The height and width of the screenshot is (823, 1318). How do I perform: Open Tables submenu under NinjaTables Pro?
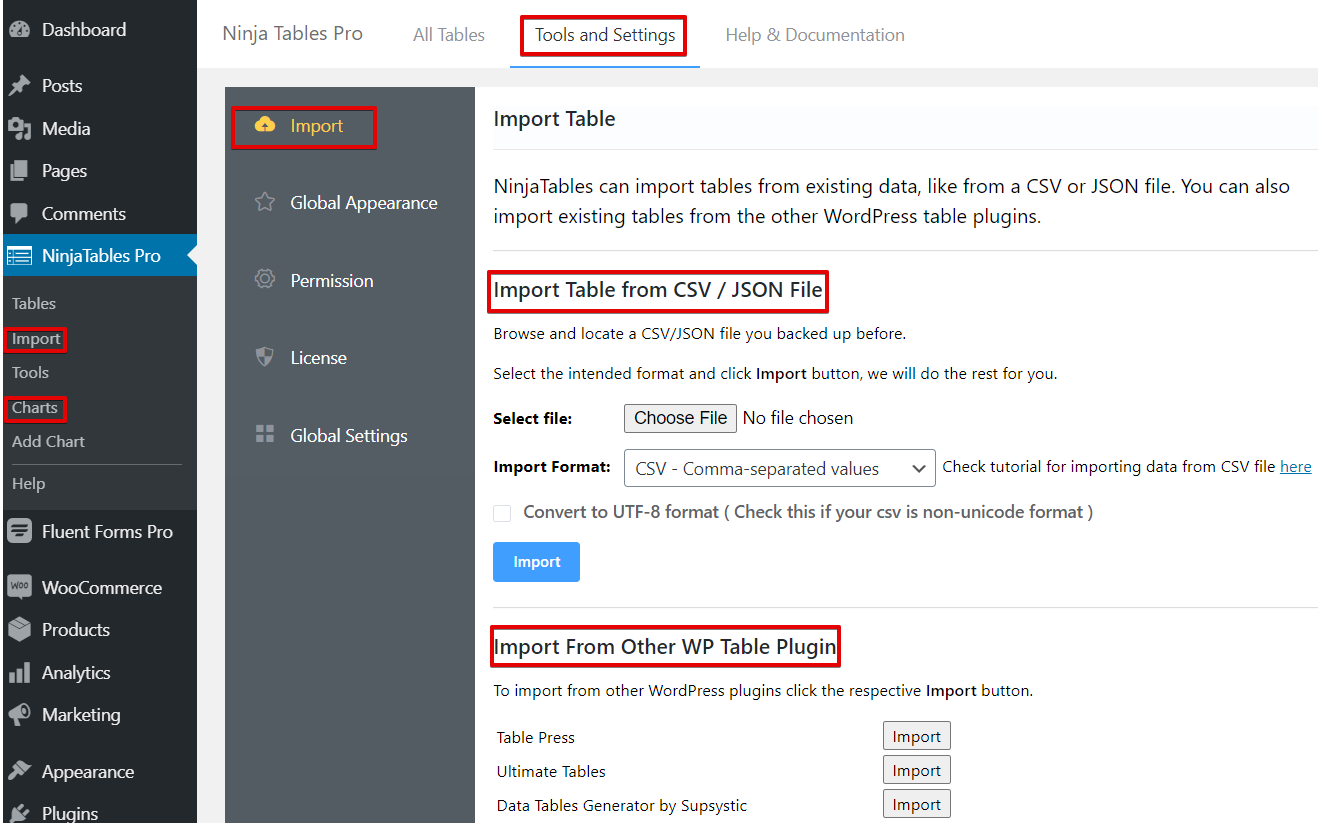(34, 303)
